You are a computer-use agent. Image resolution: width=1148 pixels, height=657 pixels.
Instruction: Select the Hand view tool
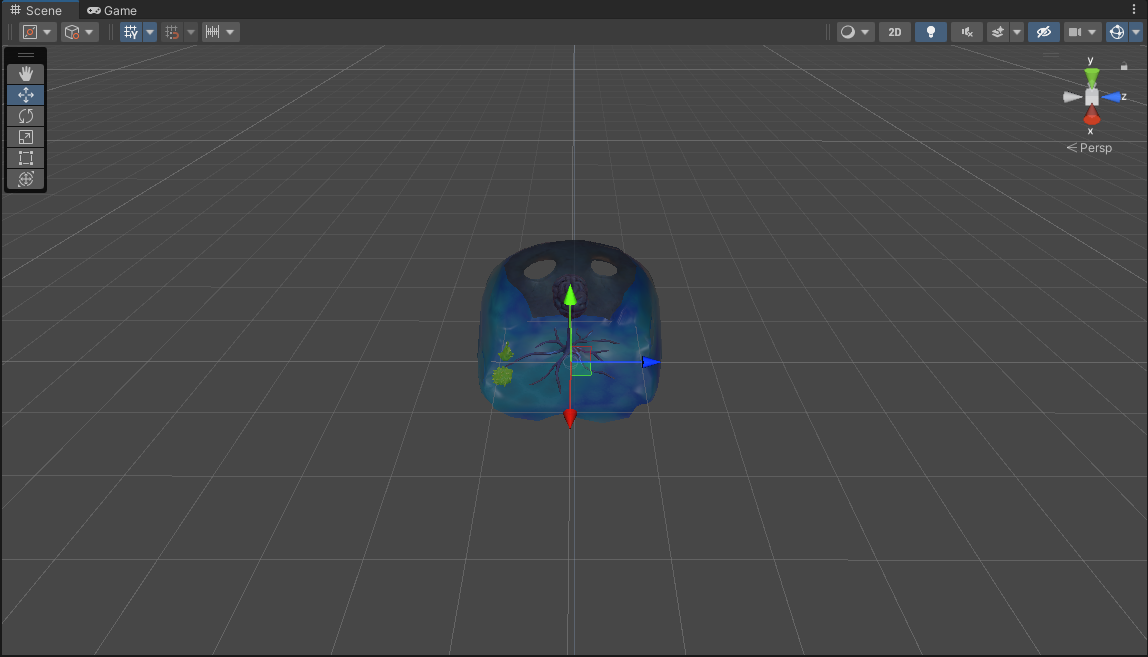[26, 74]
